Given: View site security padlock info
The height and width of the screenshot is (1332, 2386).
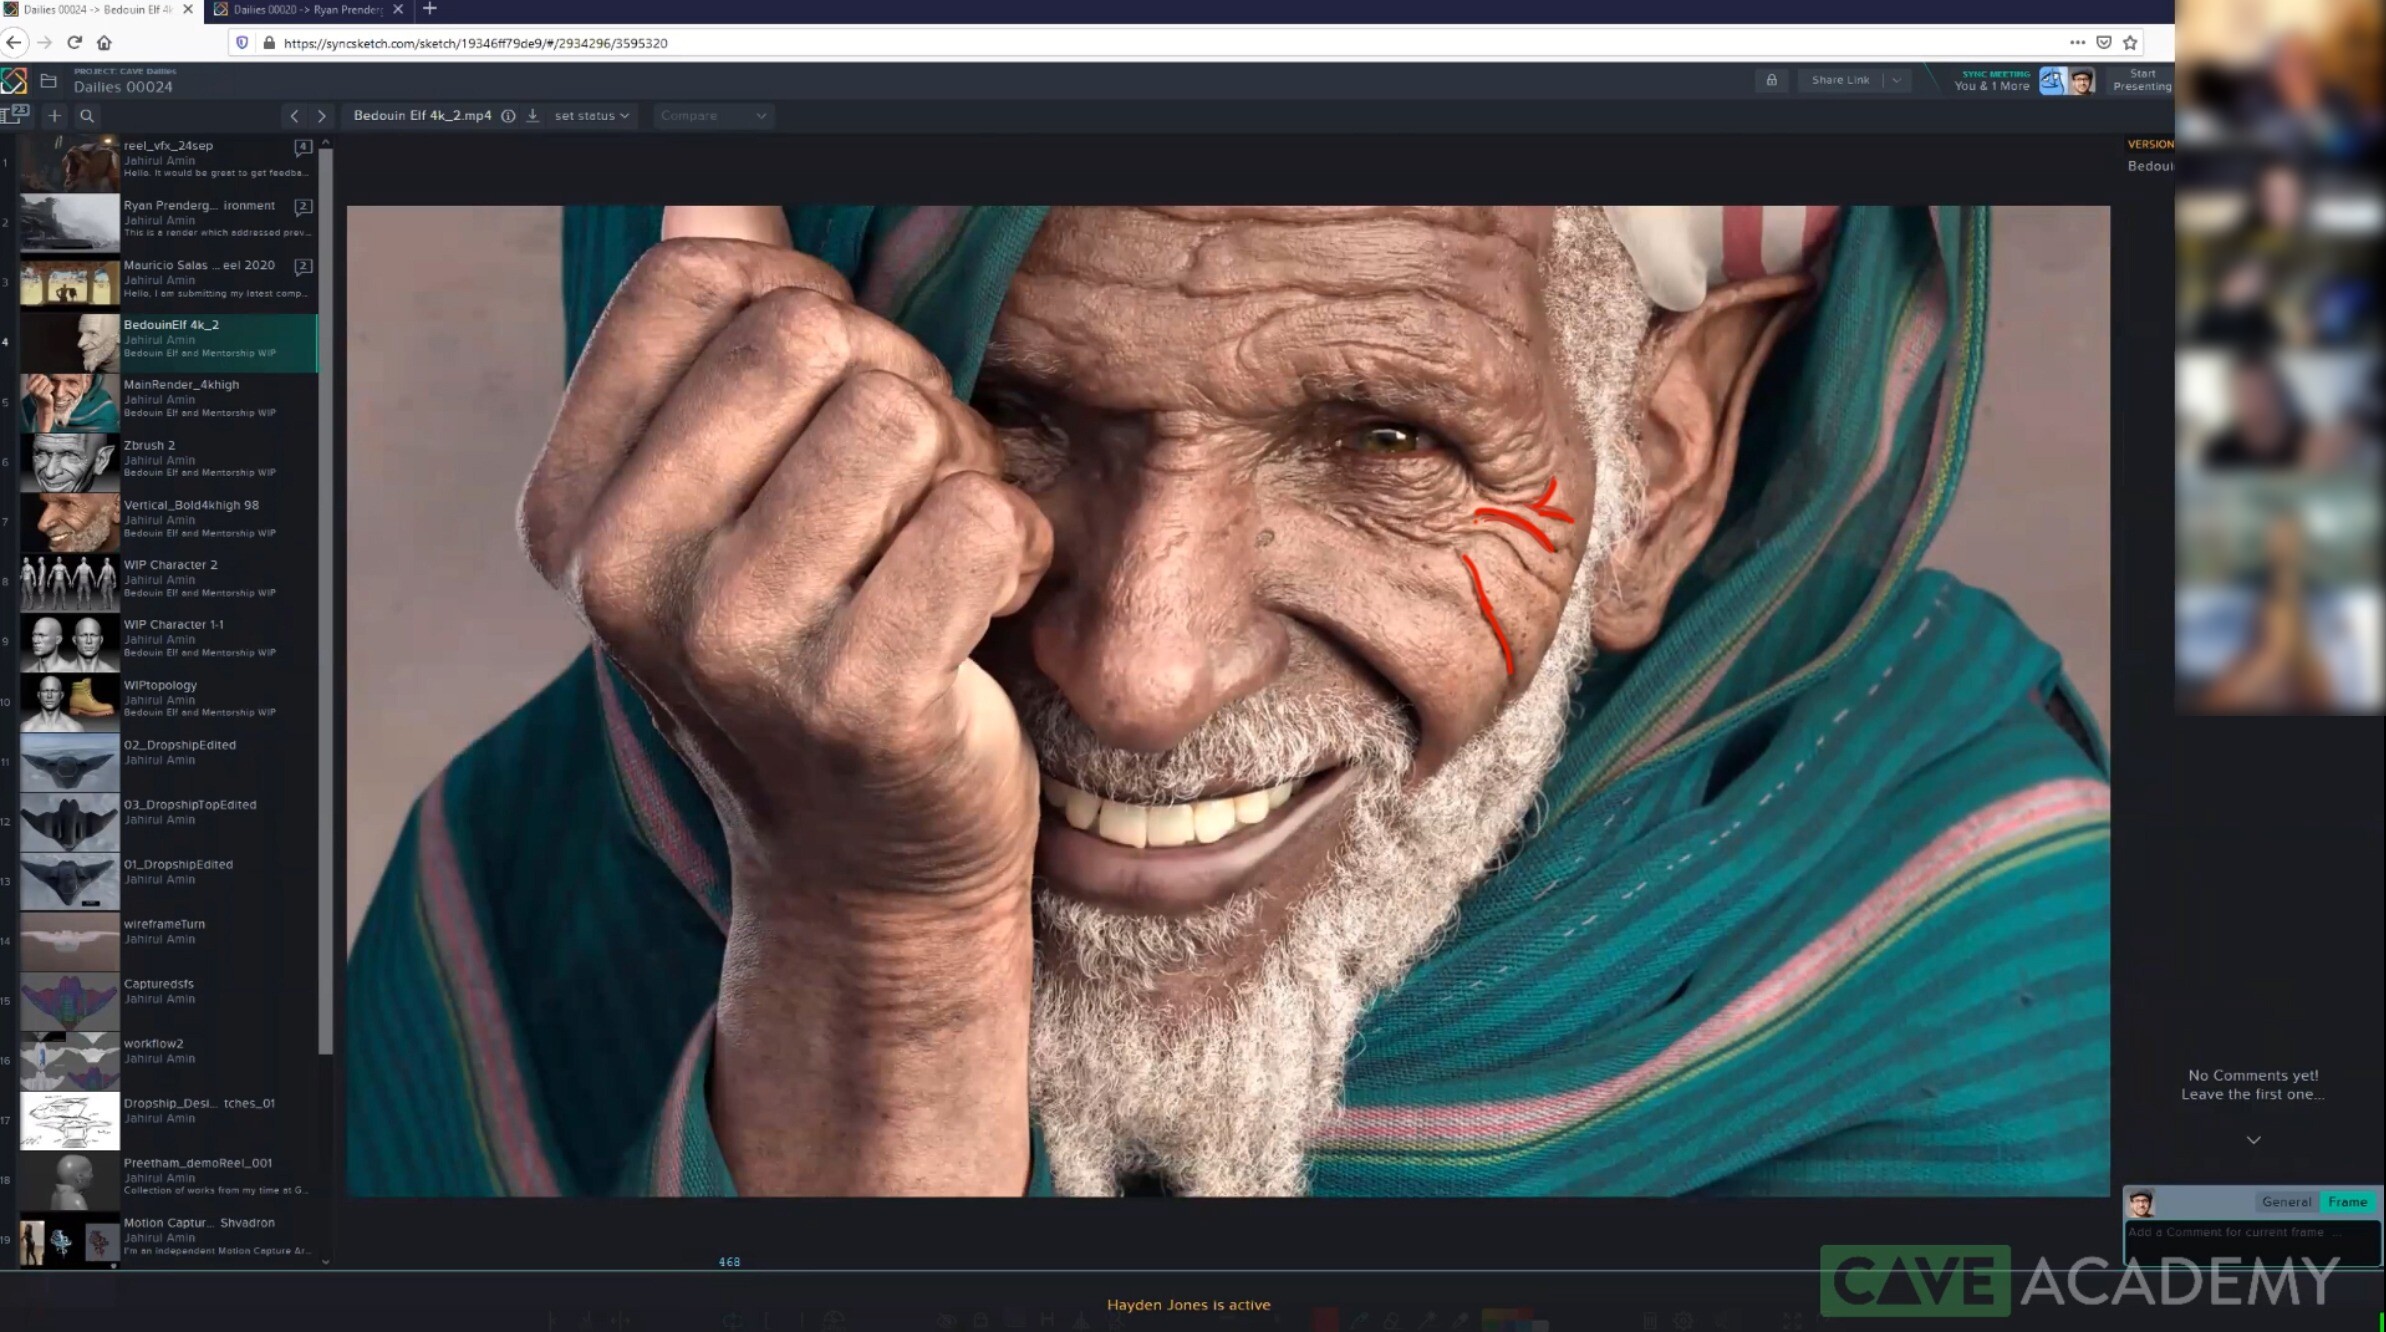Looking at the screenshot, I should tap(268, 43).
